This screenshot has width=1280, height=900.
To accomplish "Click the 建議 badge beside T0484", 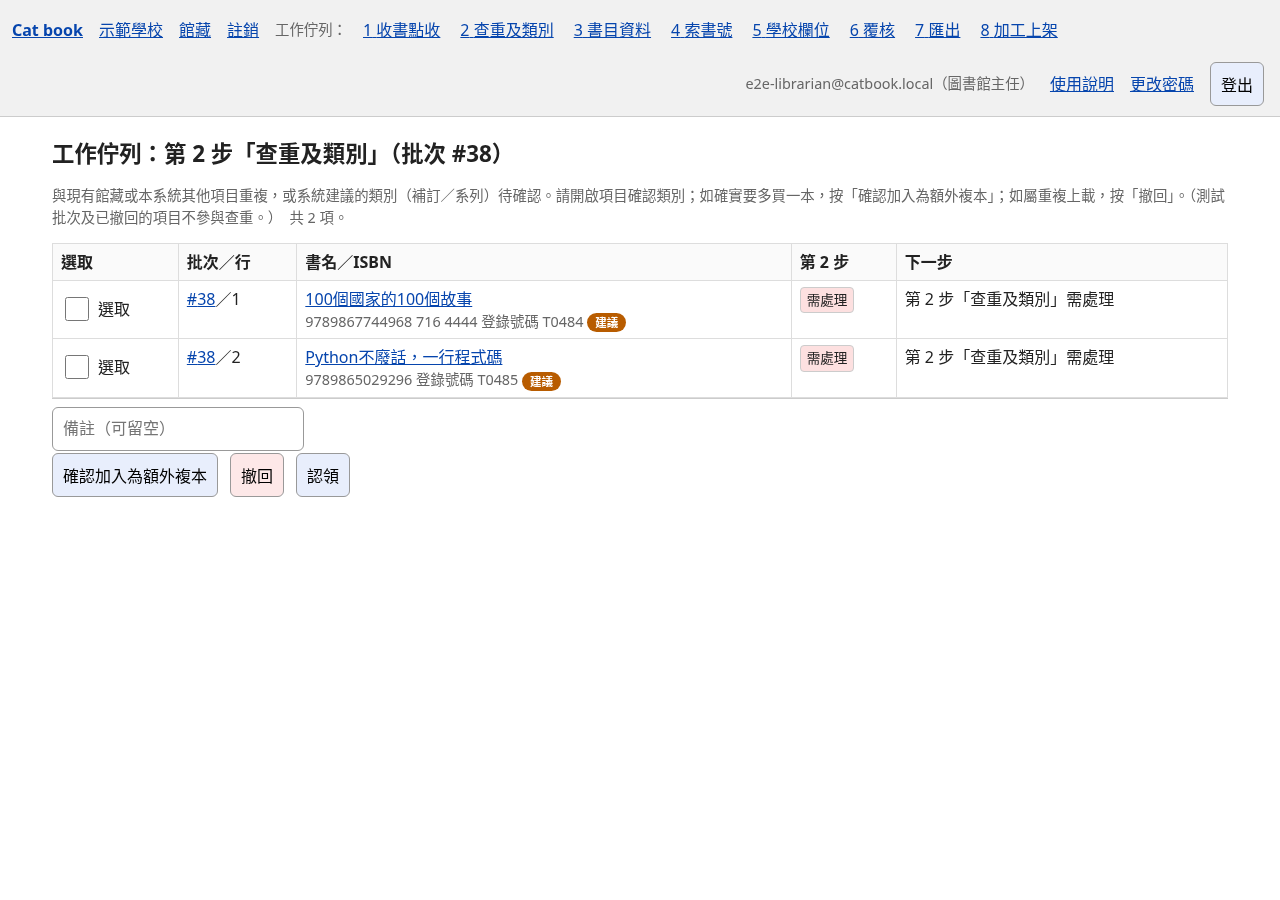I will [x=606, y=322].
